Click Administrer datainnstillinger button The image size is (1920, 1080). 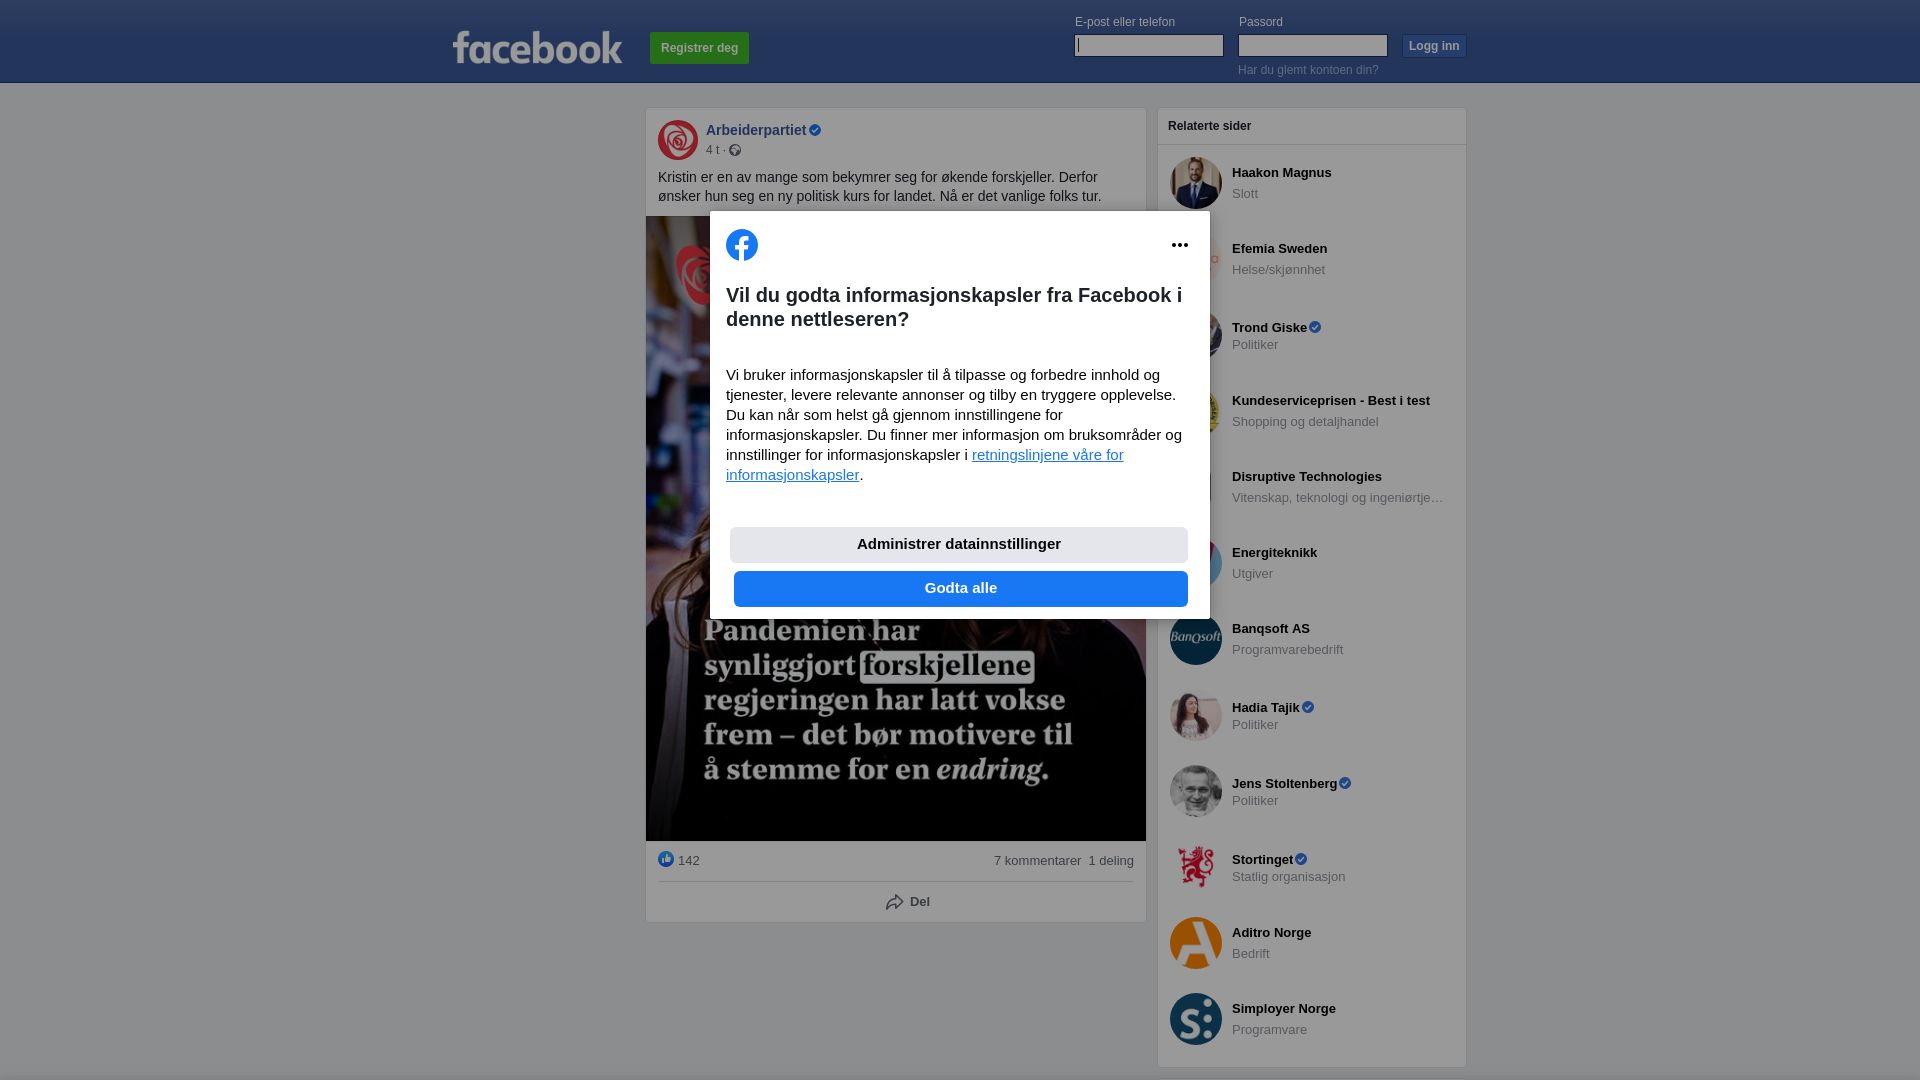point(959,545)
